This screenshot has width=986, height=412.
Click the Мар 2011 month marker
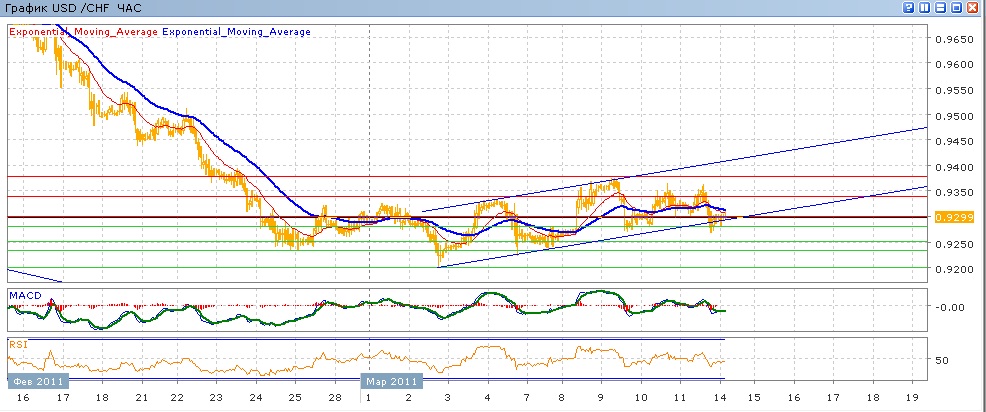pyautogui.click(x=391, y=381)
